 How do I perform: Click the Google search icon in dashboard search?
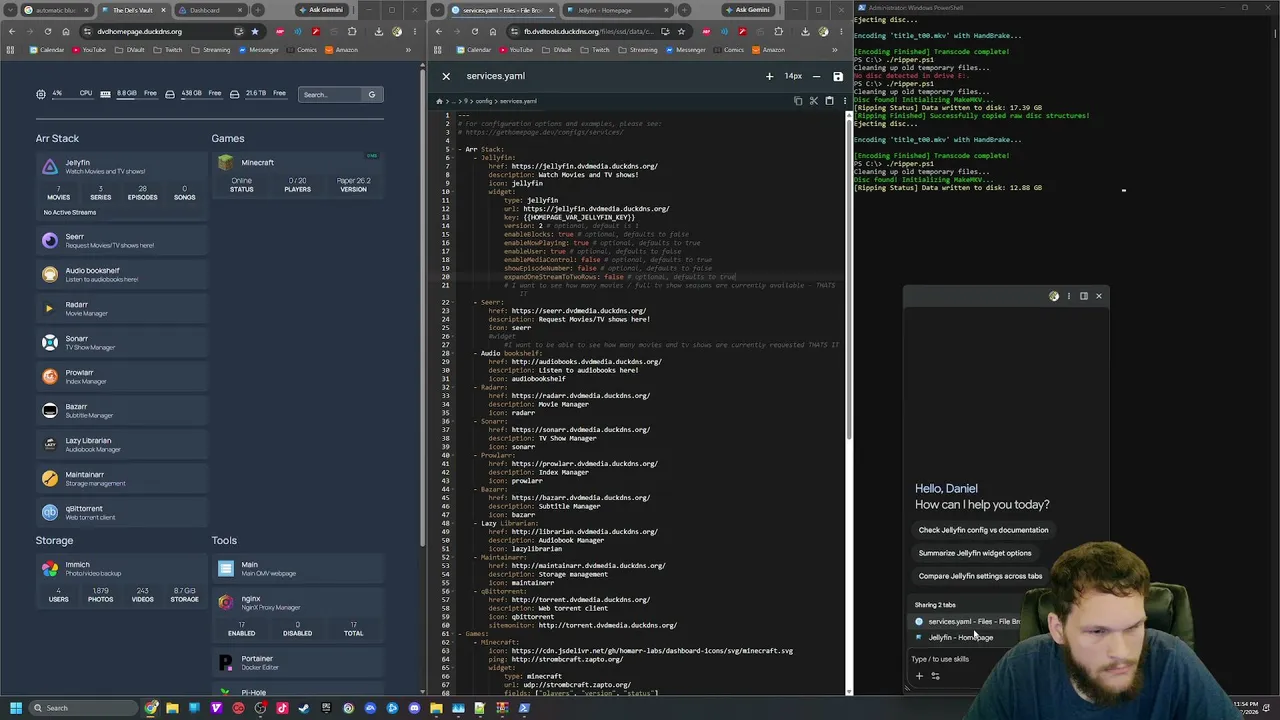click(371, 95)
